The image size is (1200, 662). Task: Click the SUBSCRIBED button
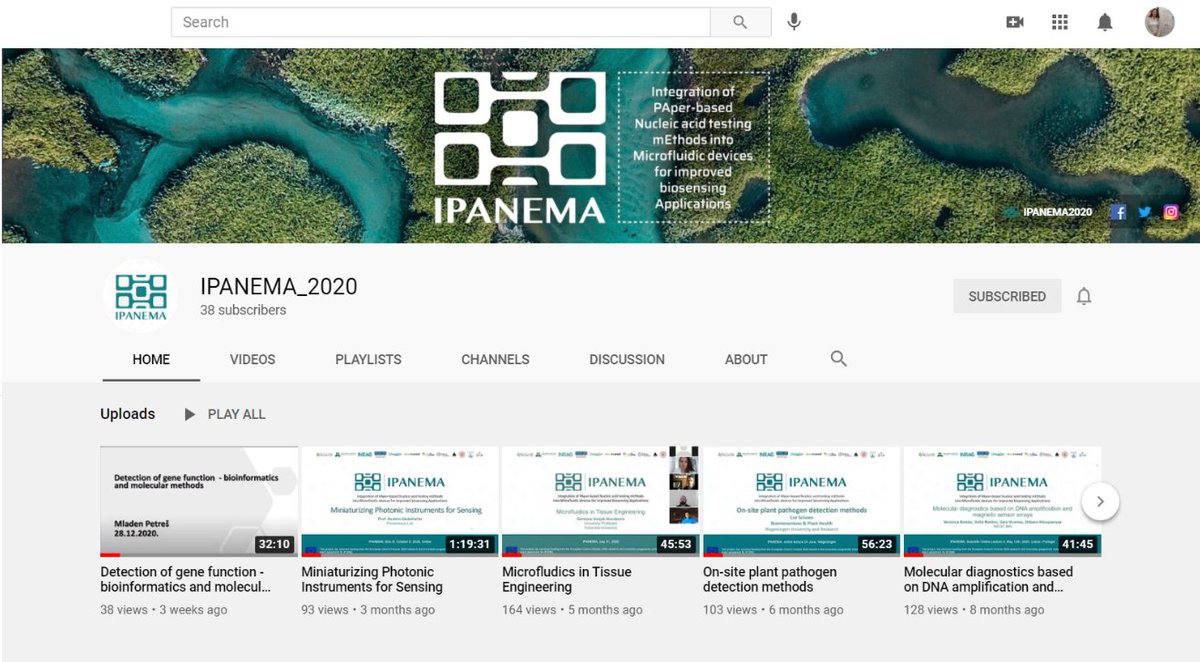[1007, 296]
